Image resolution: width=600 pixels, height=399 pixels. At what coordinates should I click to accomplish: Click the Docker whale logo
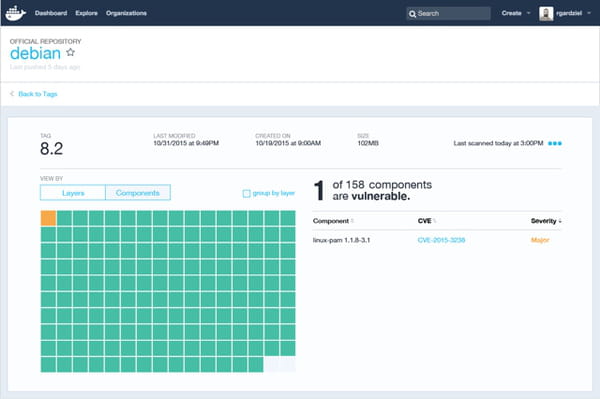point(15,13)
